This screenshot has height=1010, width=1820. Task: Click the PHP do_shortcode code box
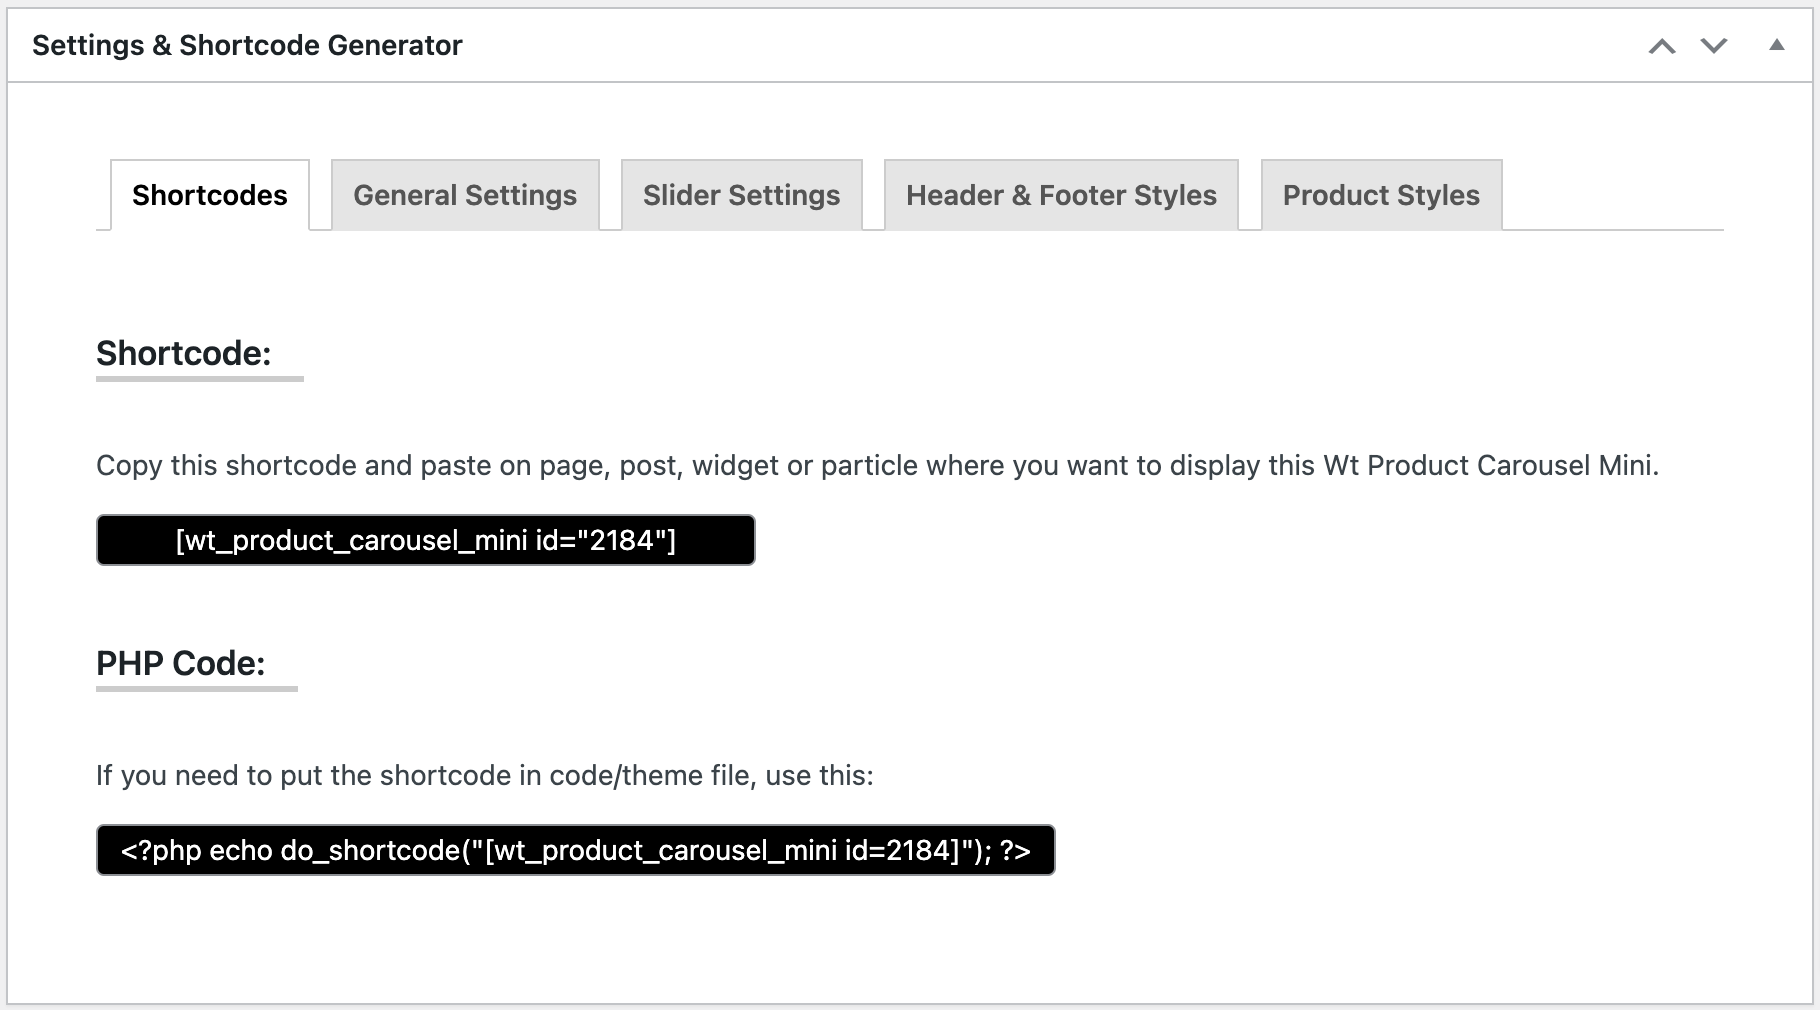point(576,850)
